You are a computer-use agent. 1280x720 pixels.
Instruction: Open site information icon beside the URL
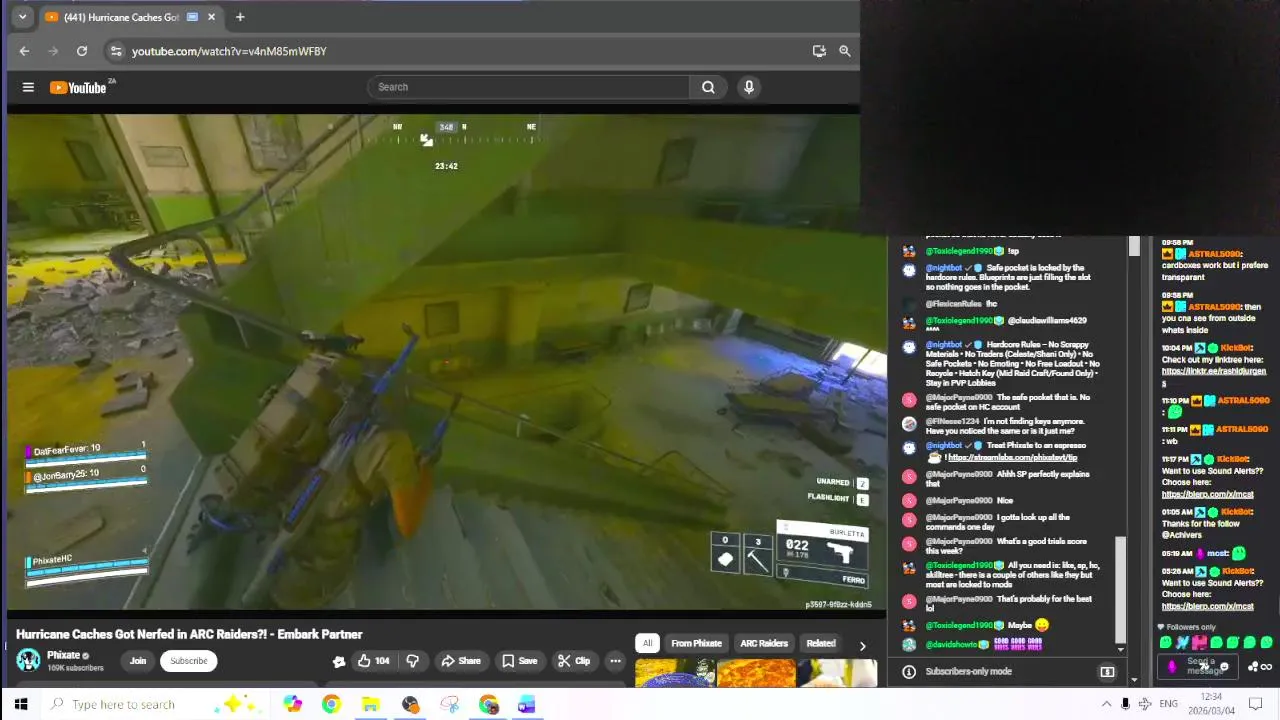coord(116,51)
